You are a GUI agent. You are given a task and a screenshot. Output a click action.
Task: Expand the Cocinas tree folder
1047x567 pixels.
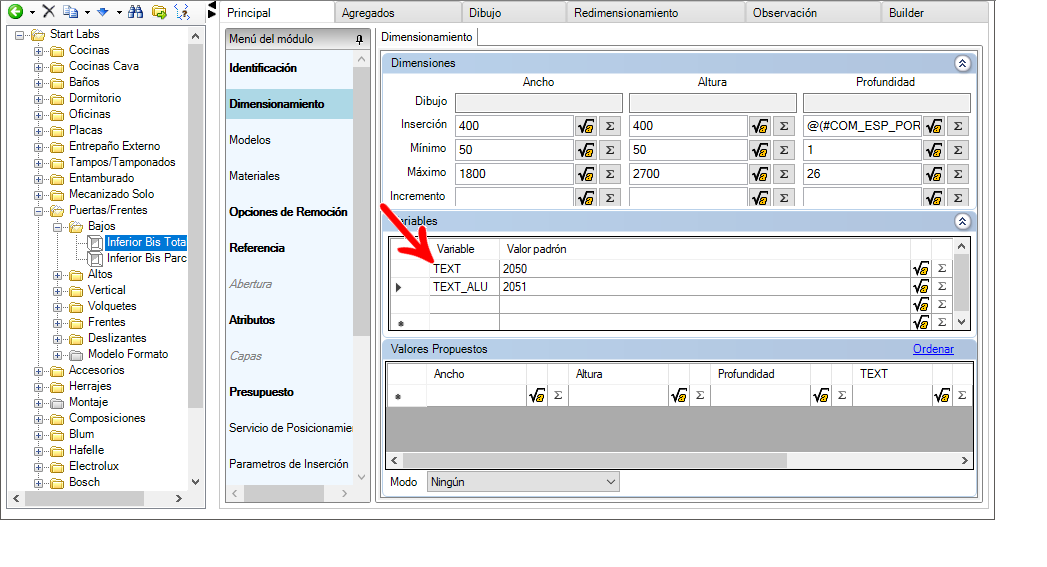click(38, 51)
